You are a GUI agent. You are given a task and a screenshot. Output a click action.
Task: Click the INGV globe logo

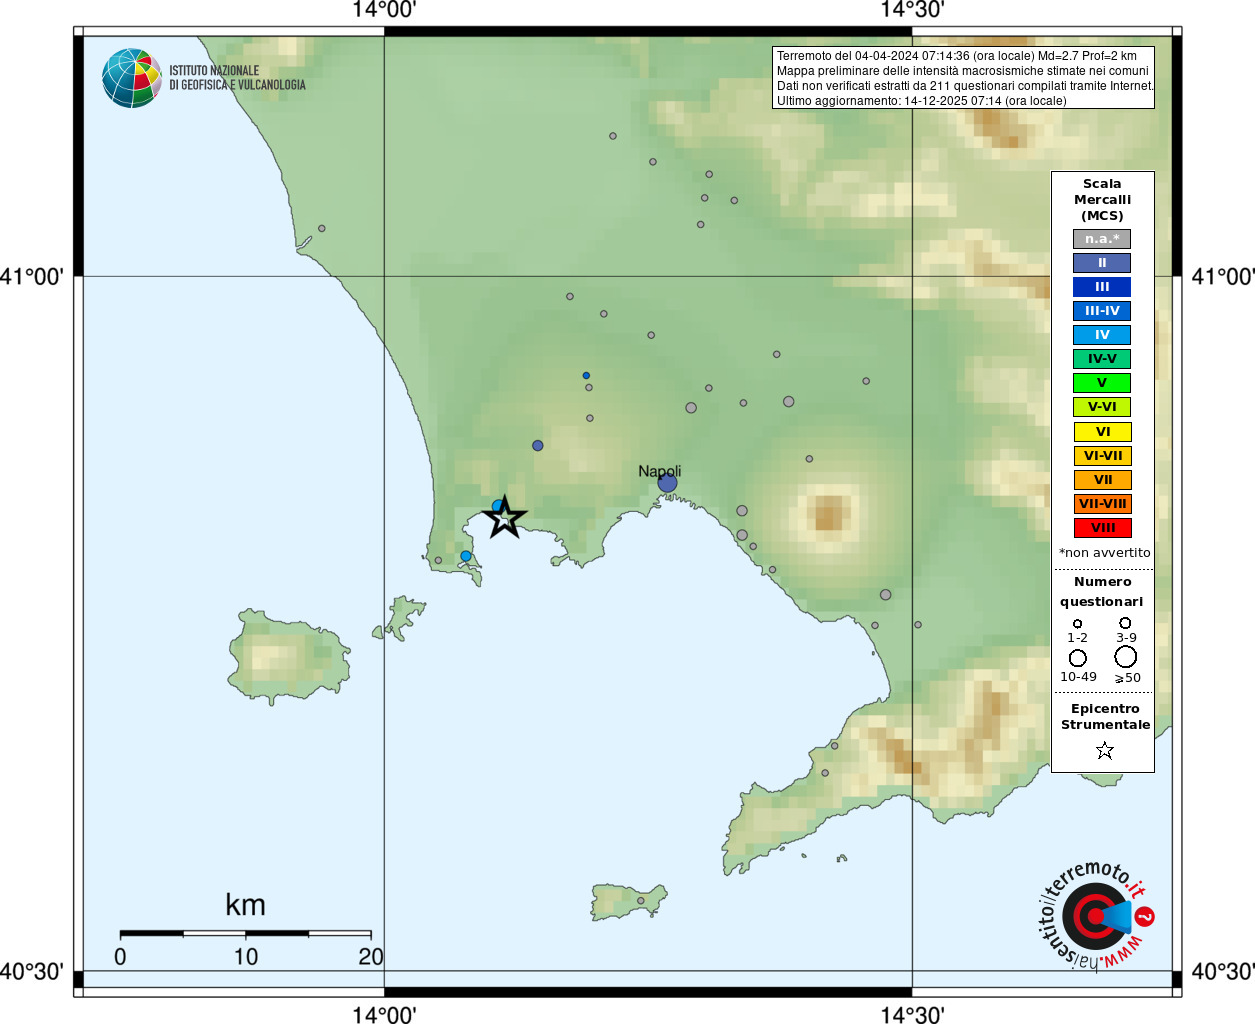click(x=131, y=78)
